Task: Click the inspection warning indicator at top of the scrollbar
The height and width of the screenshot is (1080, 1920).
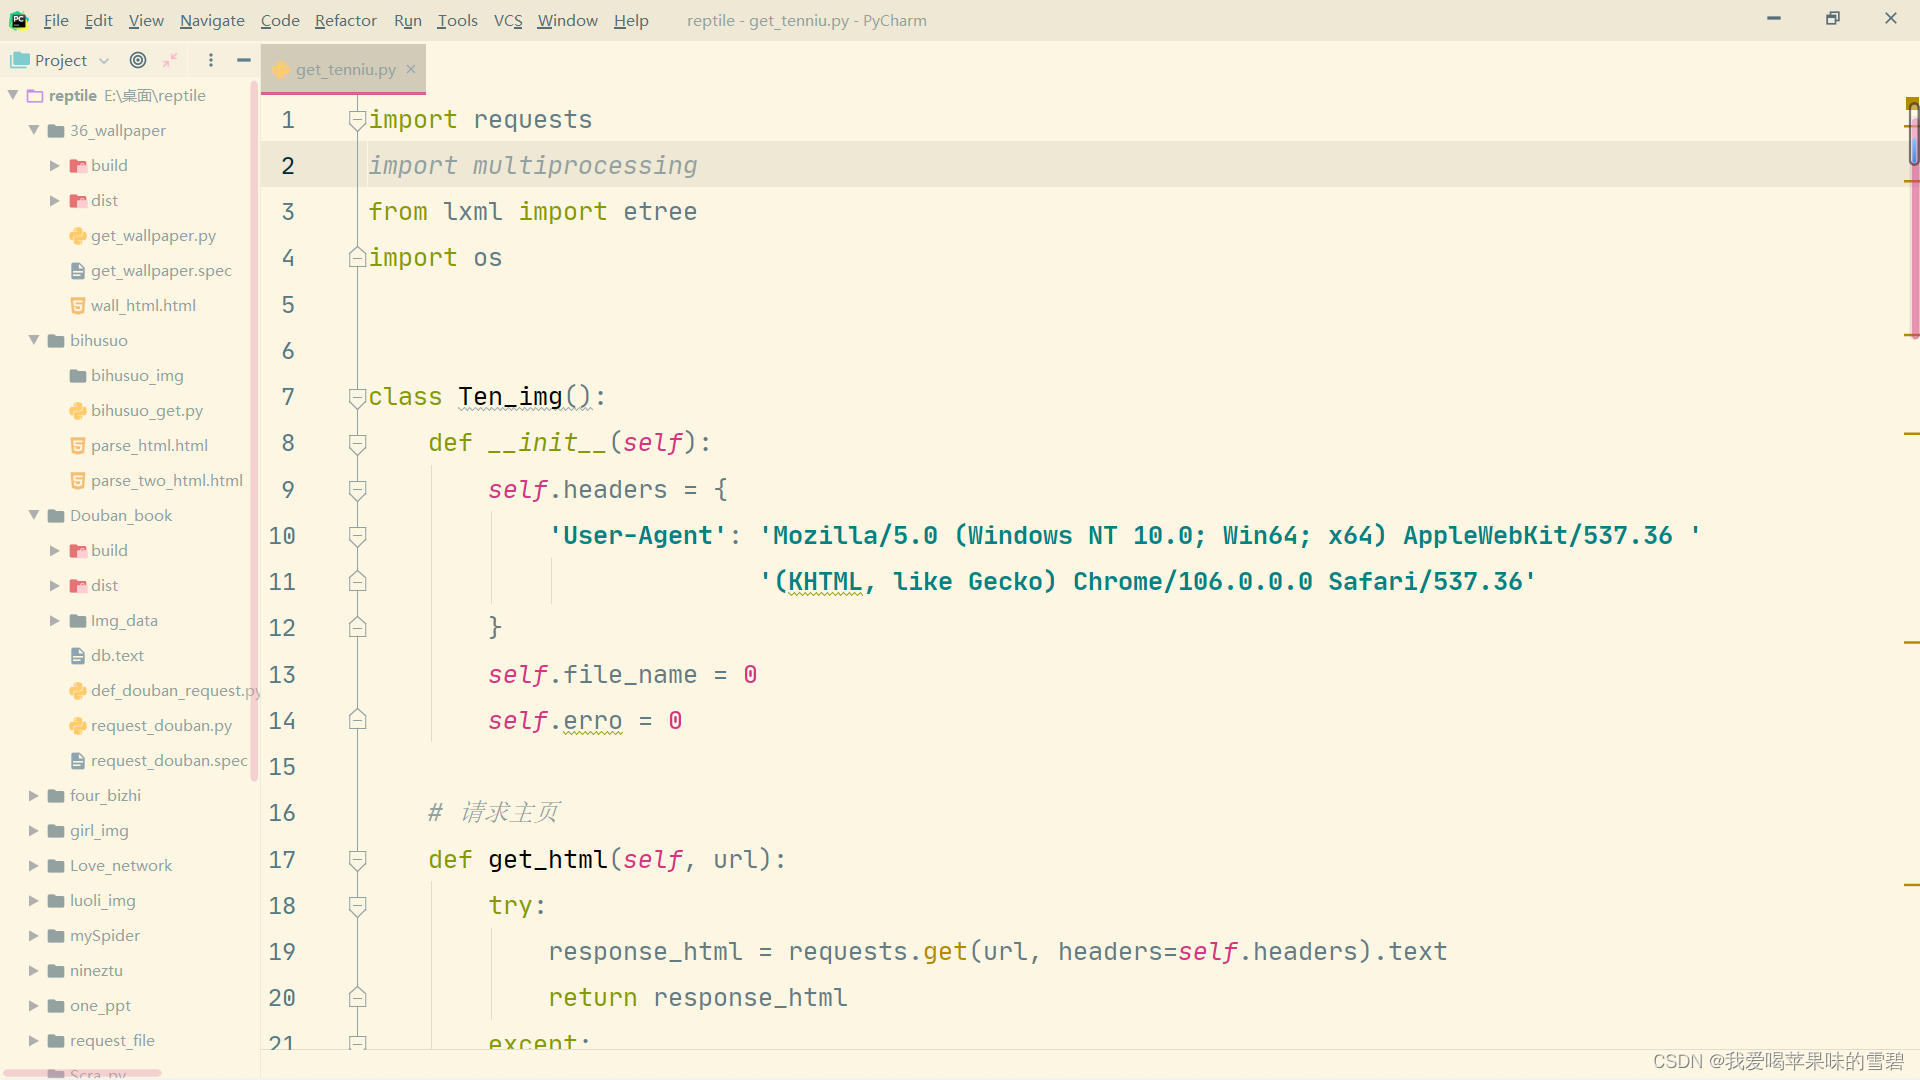Action: 1911,102
